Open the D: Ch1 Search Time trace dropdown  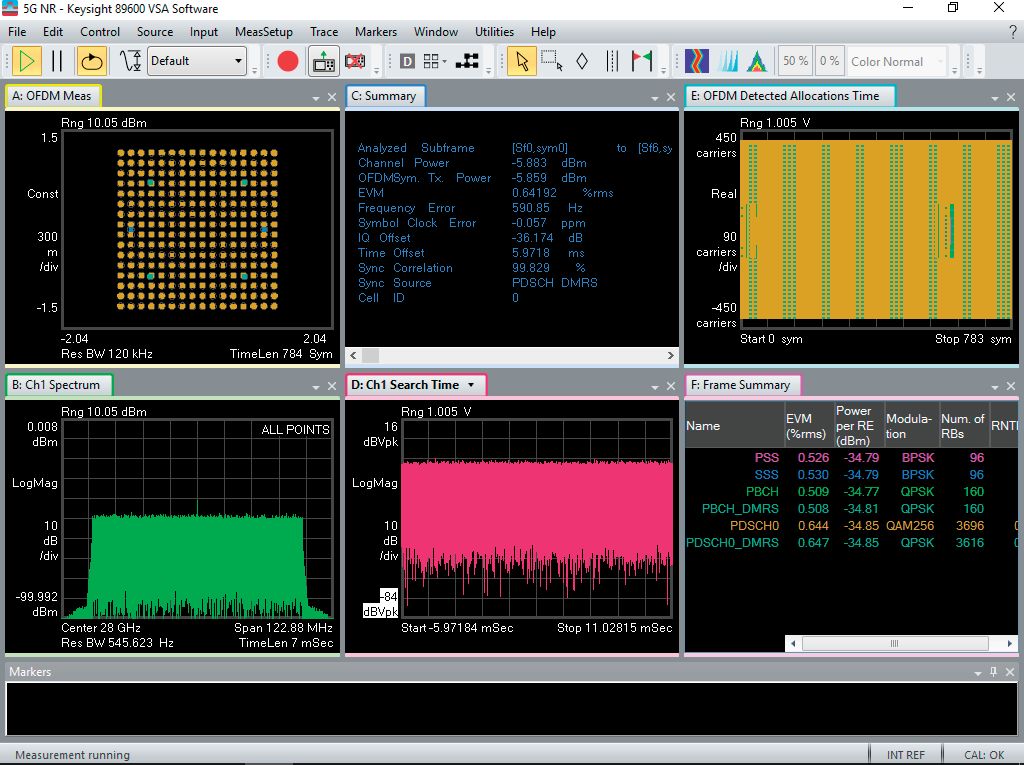pos(471,385)
